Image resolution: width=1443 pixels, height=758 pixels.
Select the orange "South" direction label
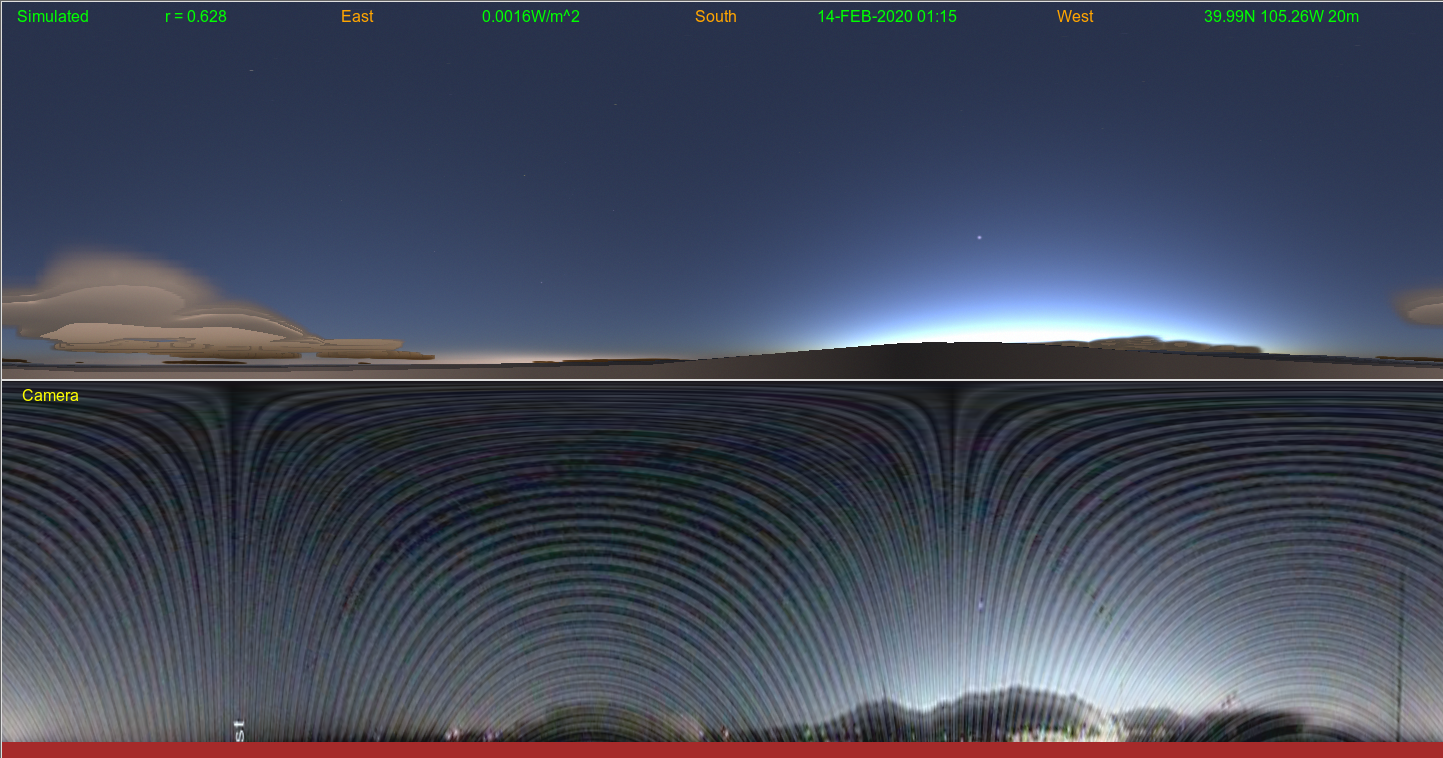(716, 17)
